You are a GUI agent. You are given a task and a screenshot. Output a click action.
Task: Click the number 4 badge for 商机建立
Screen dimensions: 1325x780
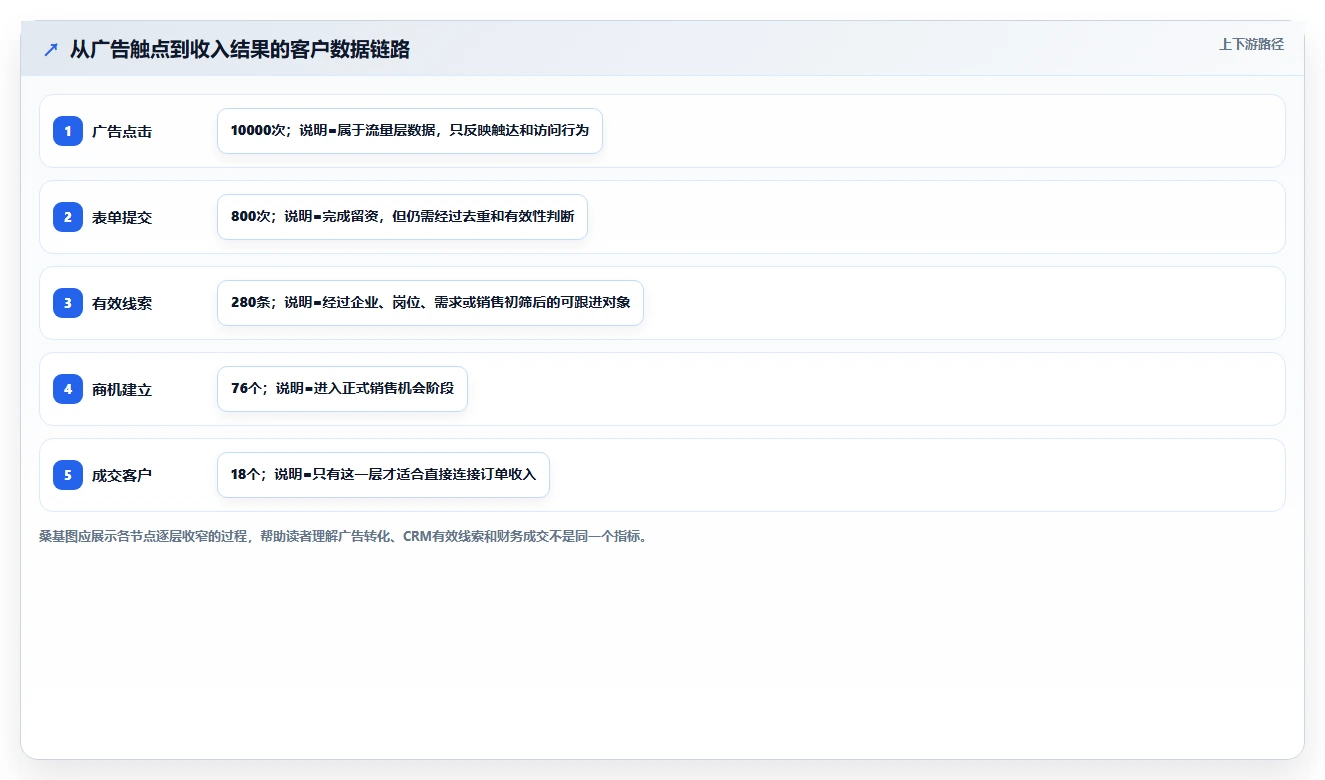[68, 389]
